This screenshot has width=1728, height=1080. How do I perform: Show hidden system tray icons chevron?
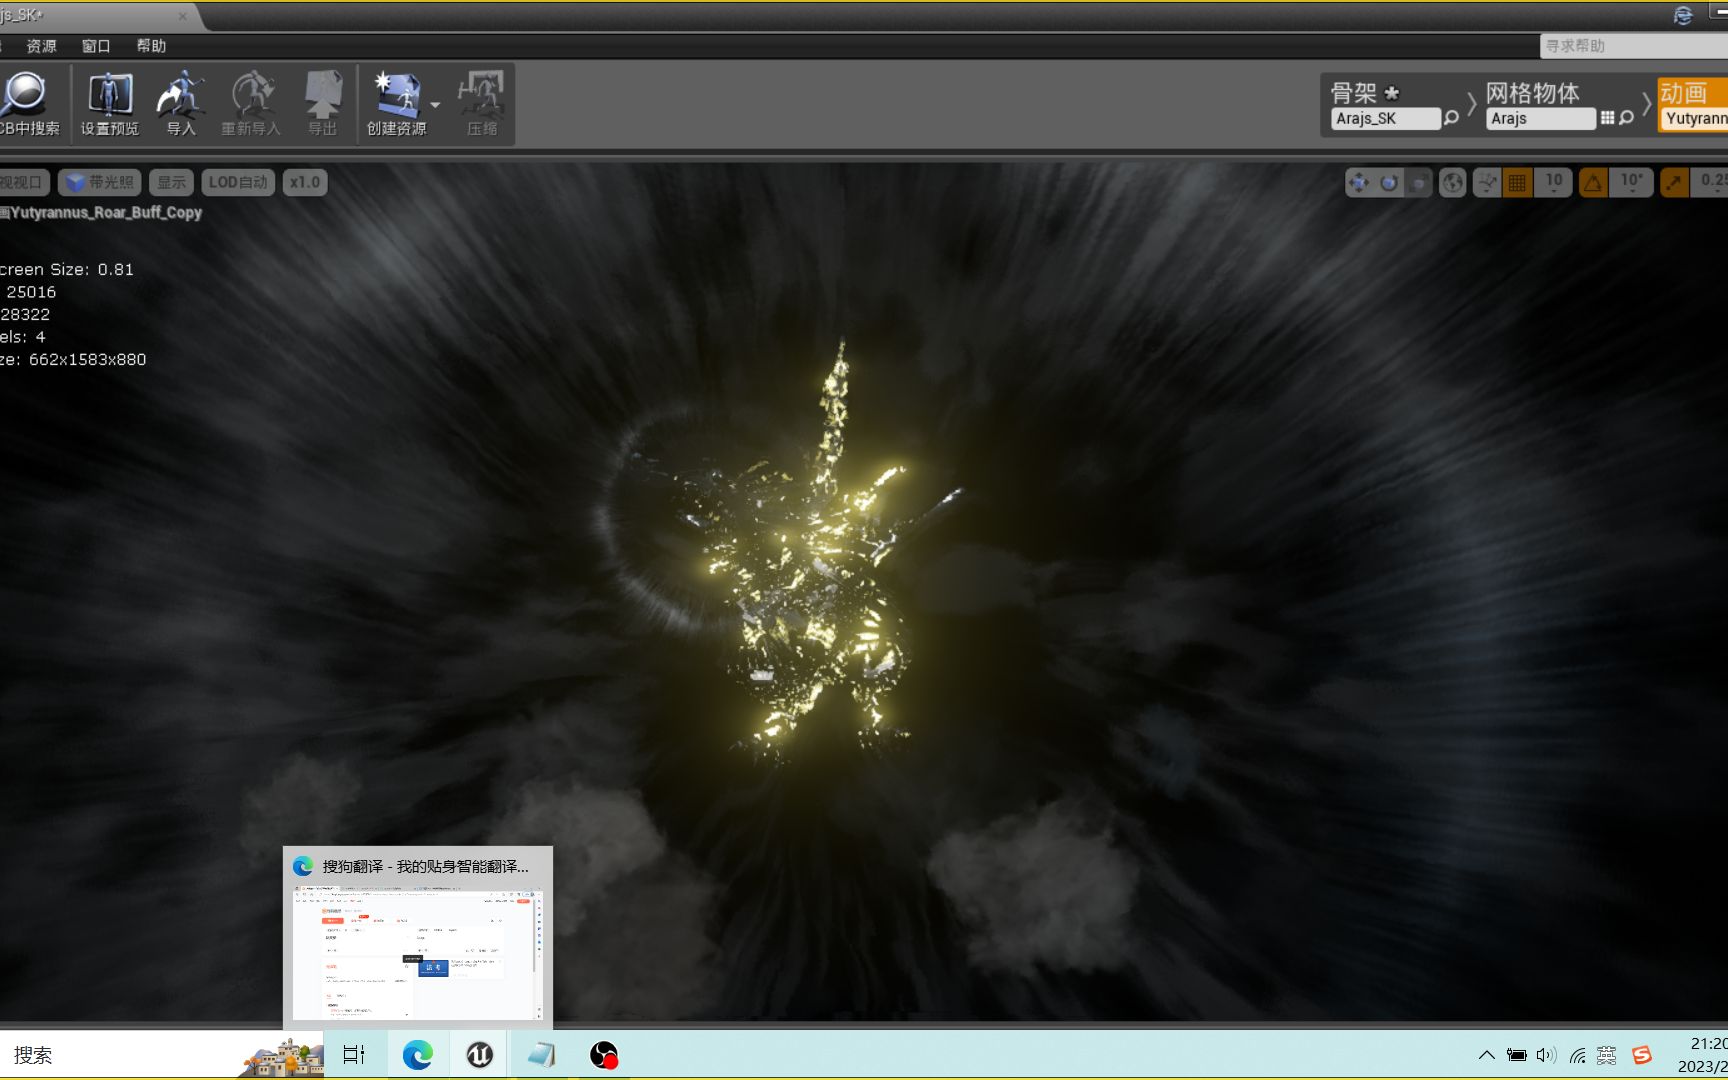point(1486,1055)
